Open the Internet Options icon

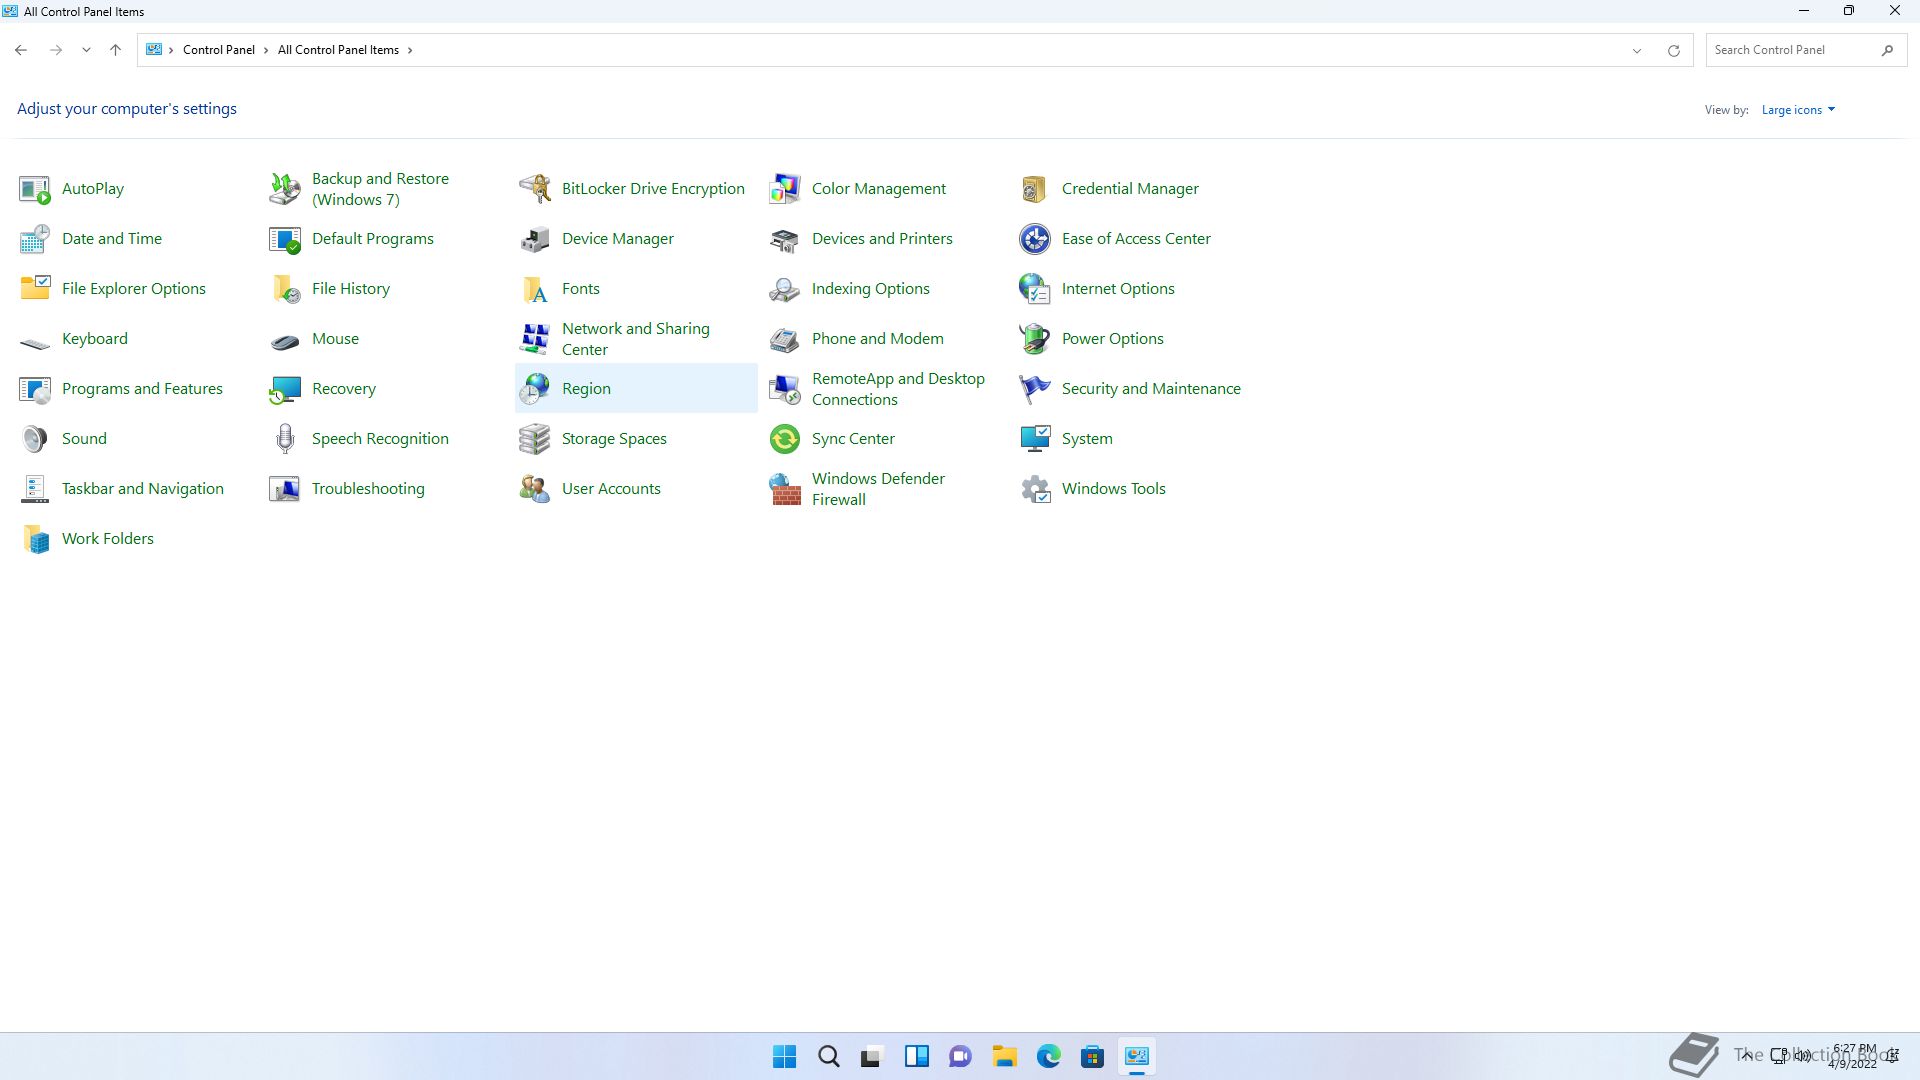[x=1035, y=289]
